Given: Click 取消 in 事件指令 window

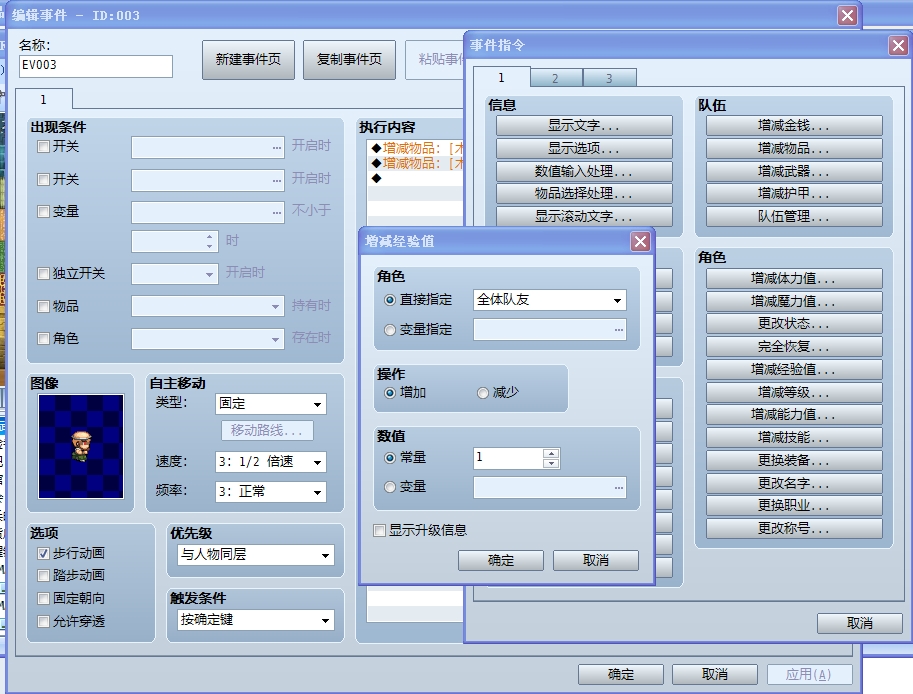Looking at the screenshot, I should [x=859, y=623].
